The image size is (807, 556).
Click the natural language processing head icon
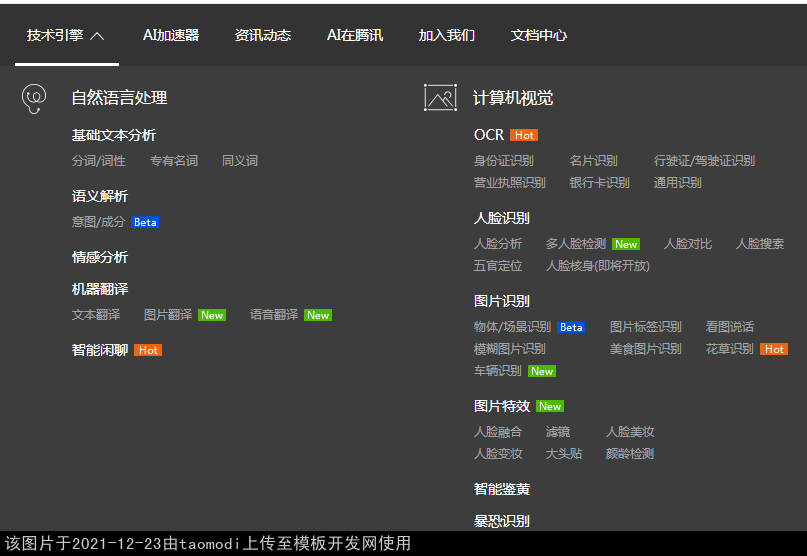coord(34,97)
